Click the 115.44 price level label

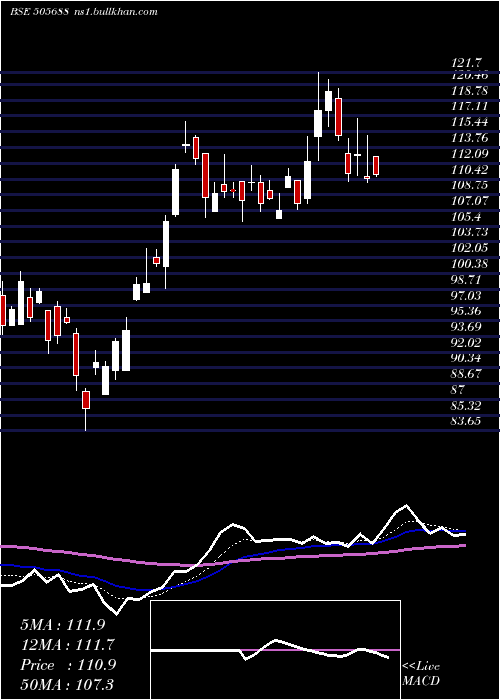click(470, 122)
